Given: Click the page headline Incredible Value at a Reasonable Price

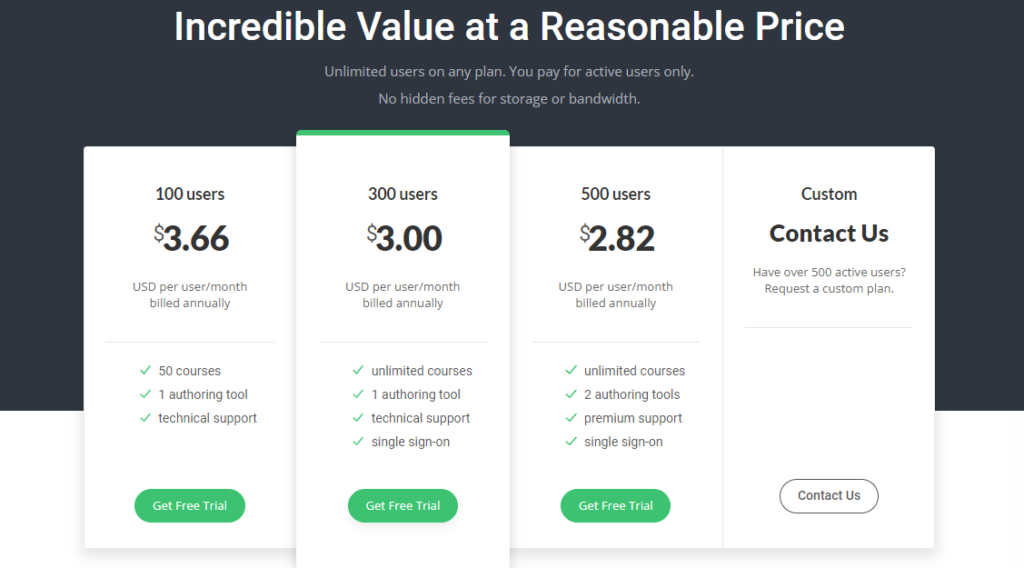Looking at the screenshot, I should pos(509,27).
